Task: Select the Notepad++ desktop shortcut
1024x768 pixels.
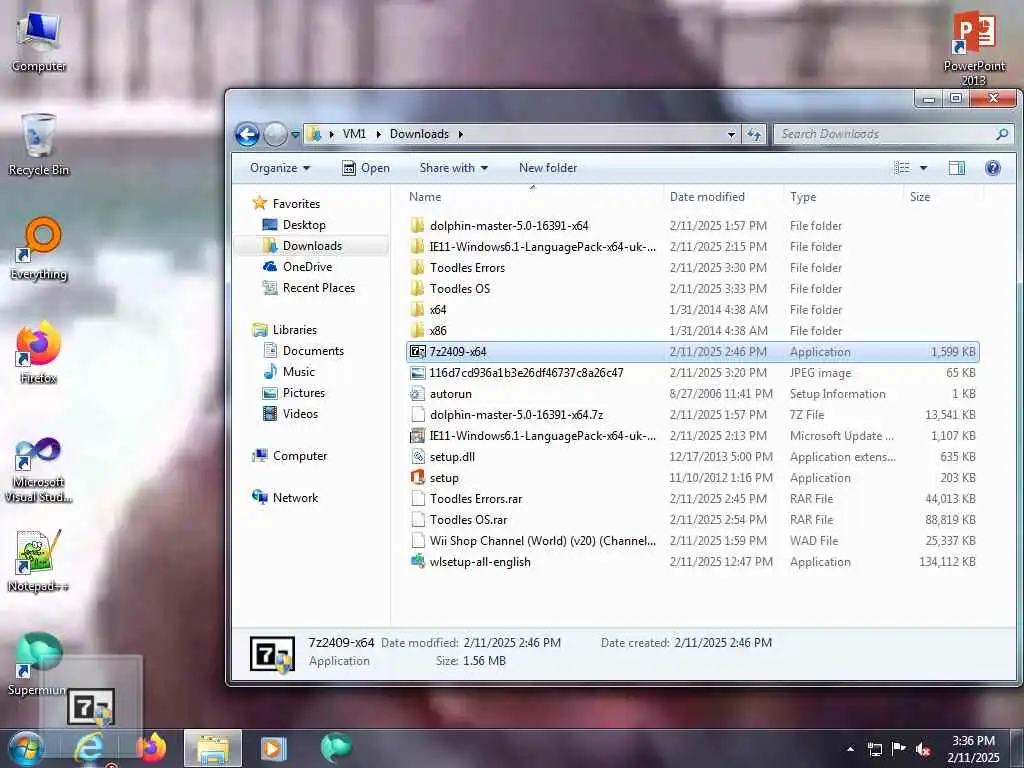Action: tap(38, 560)
